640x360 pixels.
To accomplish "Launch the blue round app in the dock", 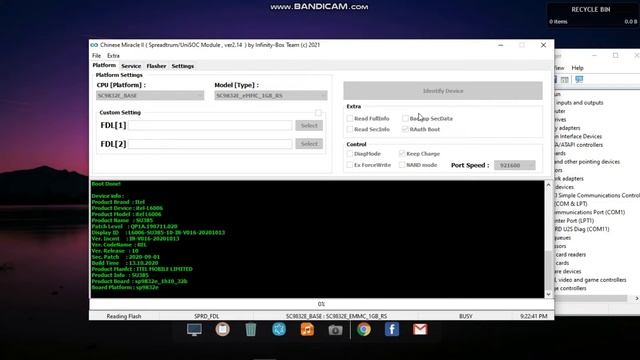I will pos(279,329).
